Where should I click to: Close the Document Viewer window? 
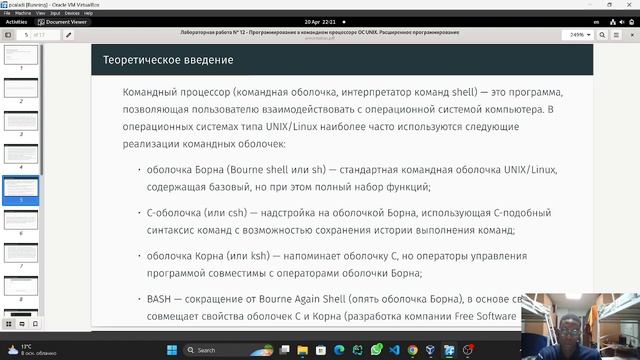[x=632, y=35]
